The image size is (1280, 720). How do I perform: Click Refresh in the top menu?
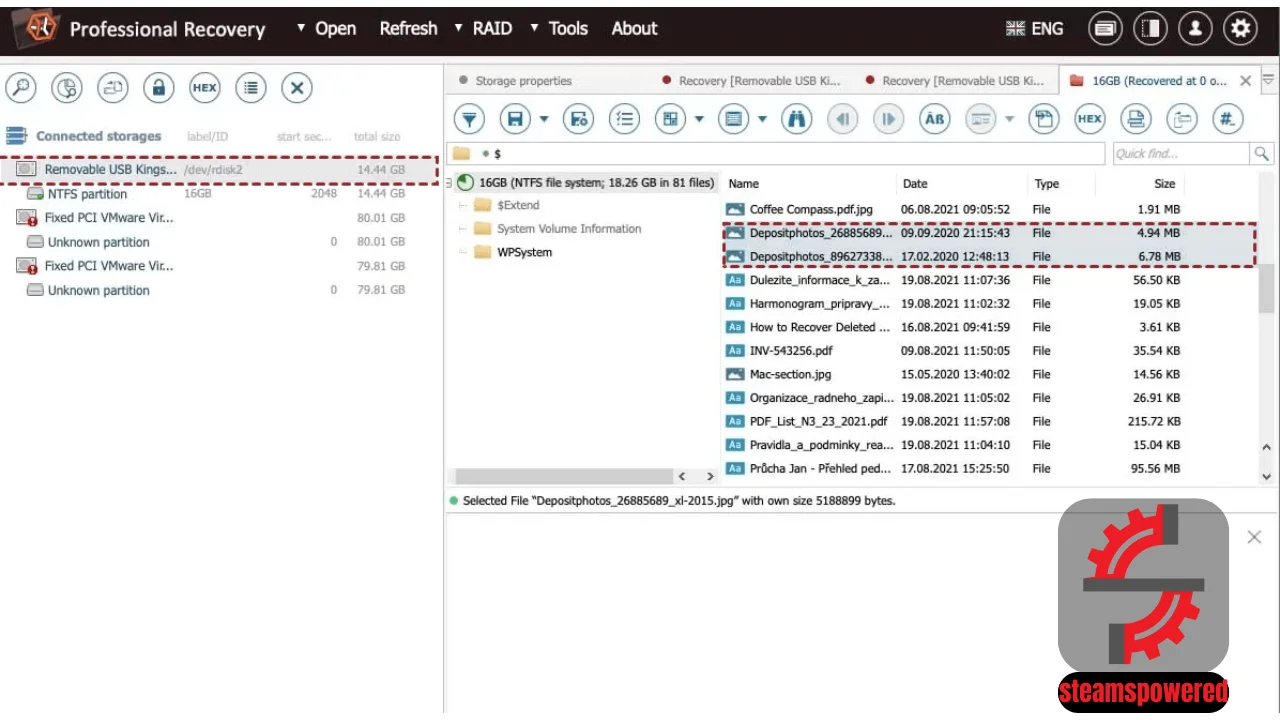coord(408,29)
